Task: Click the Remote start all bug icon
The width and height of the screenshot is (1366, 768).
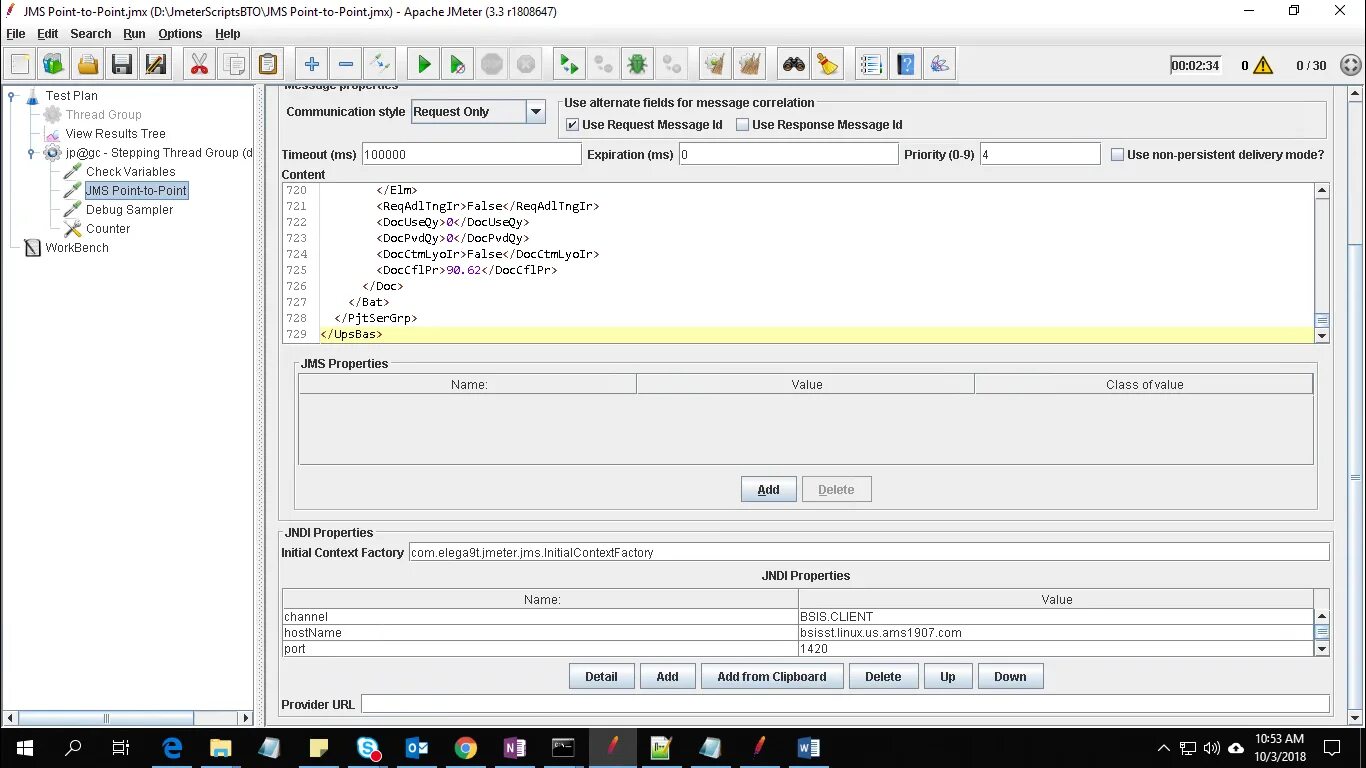Action: (x=636, y=65)
